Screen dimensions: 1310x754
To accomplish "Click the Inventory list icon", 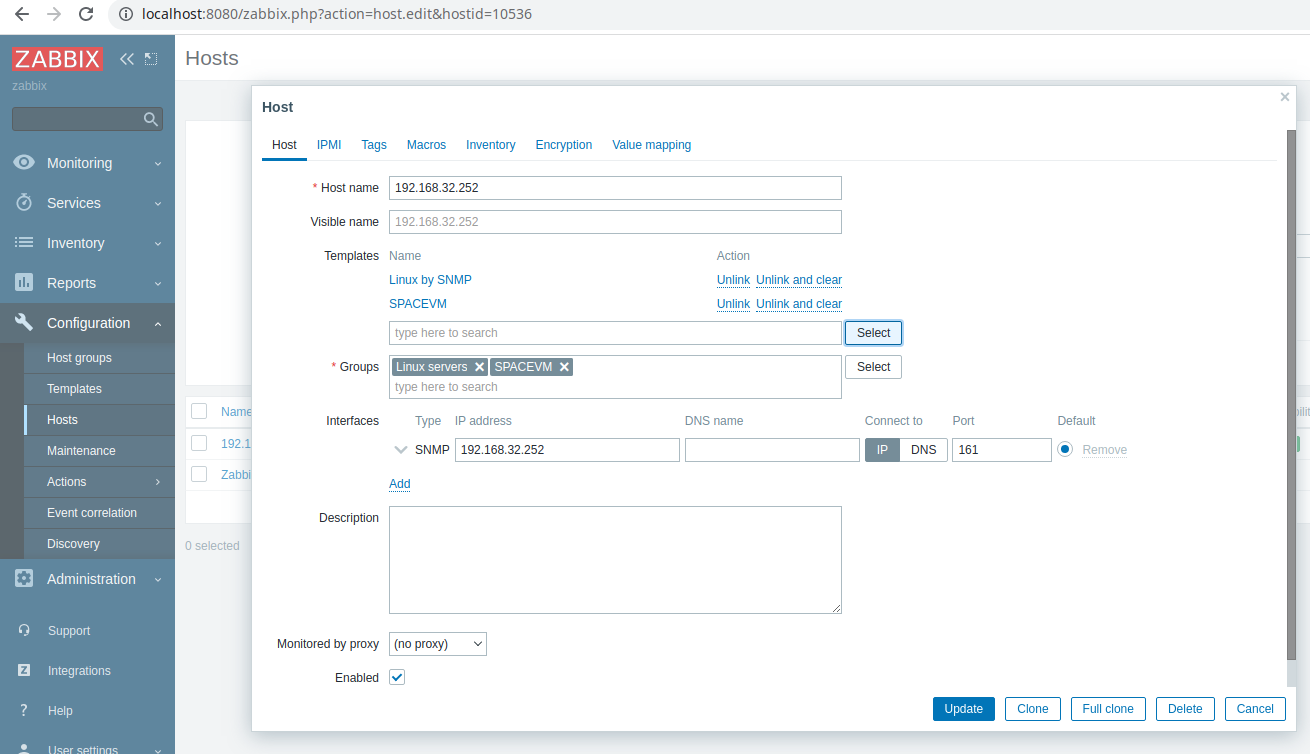I will click(24, 243).
